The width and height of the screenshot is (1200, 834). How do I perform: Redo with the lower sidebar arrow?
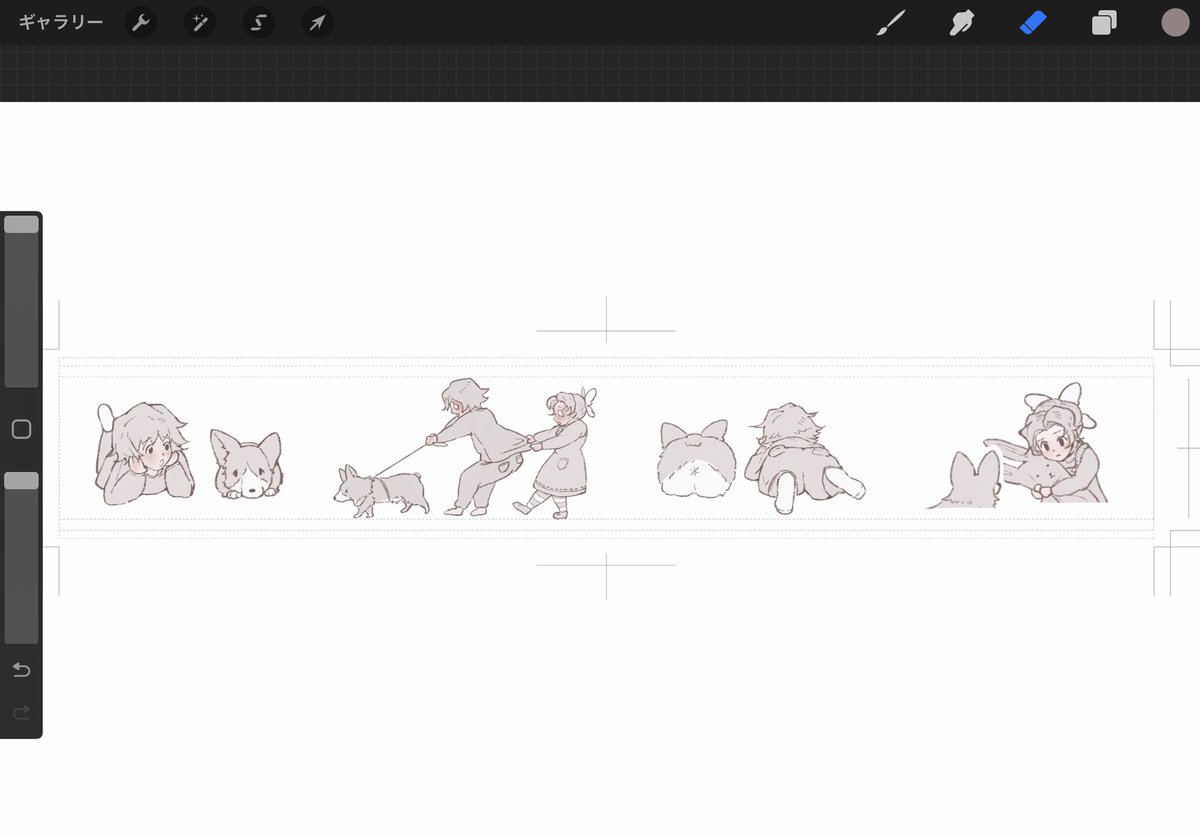click(21, 712)
